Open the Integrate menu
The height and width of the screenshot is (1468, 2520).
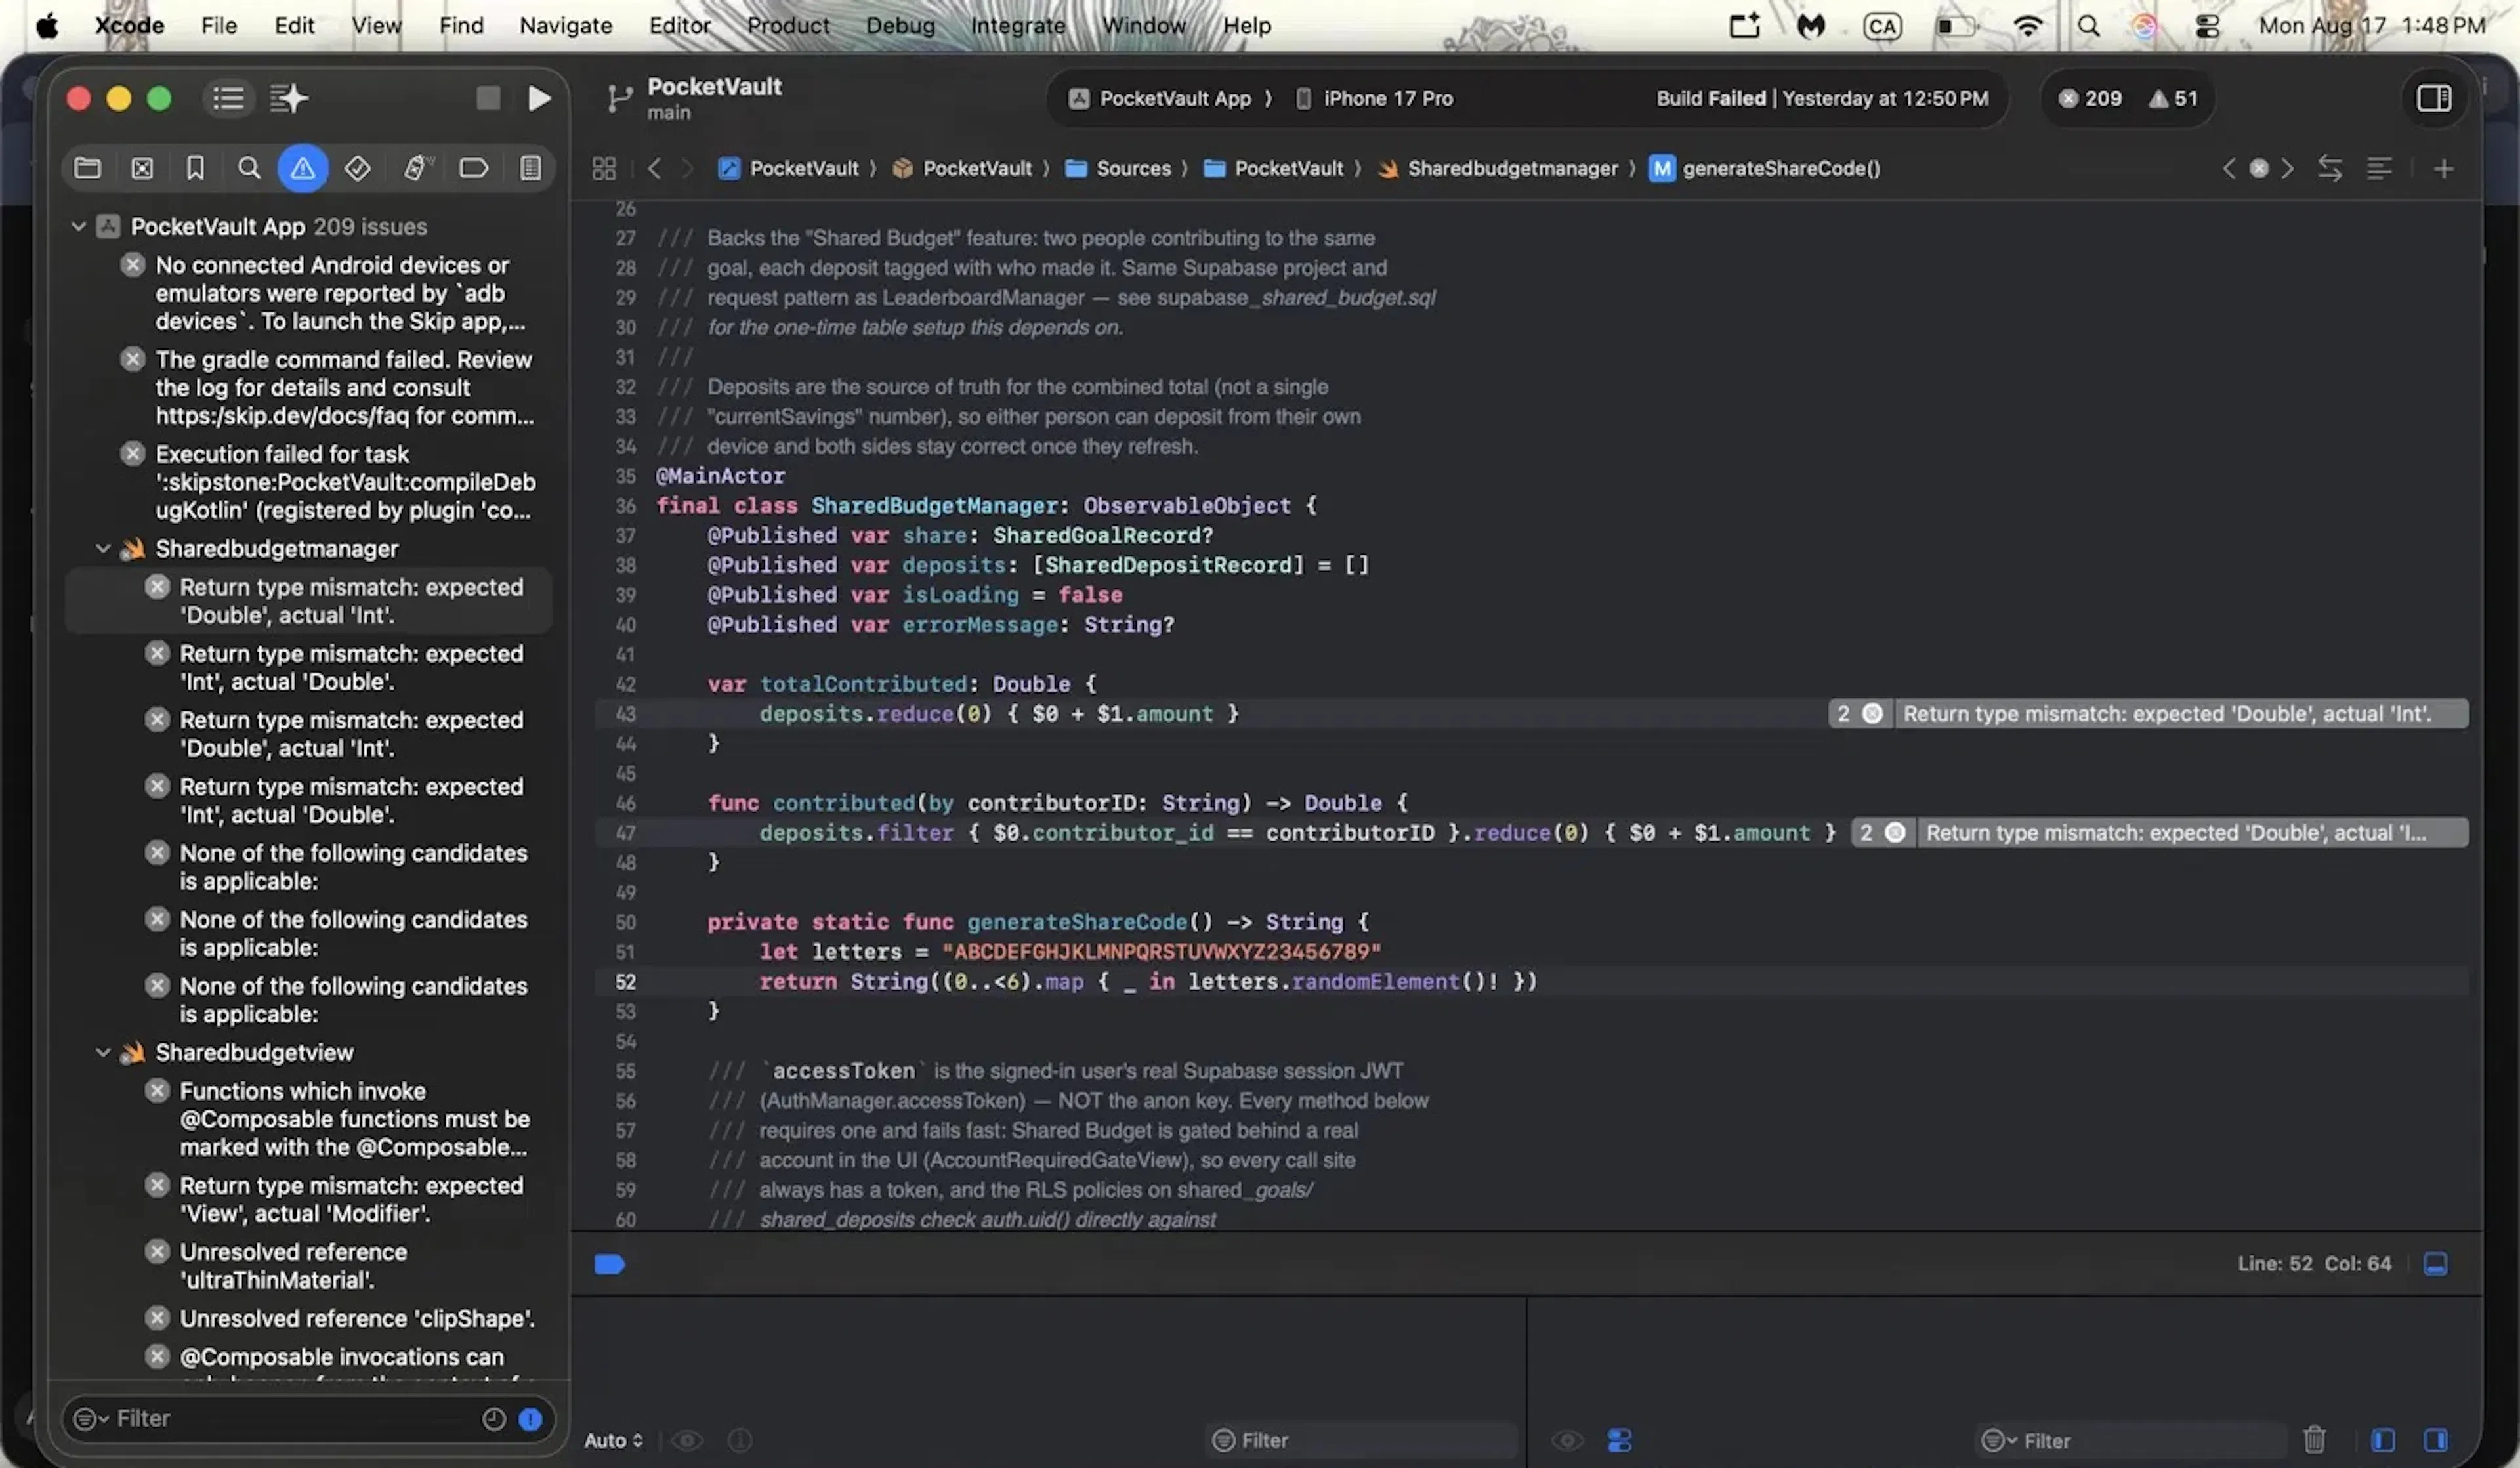click(1018, 25)
